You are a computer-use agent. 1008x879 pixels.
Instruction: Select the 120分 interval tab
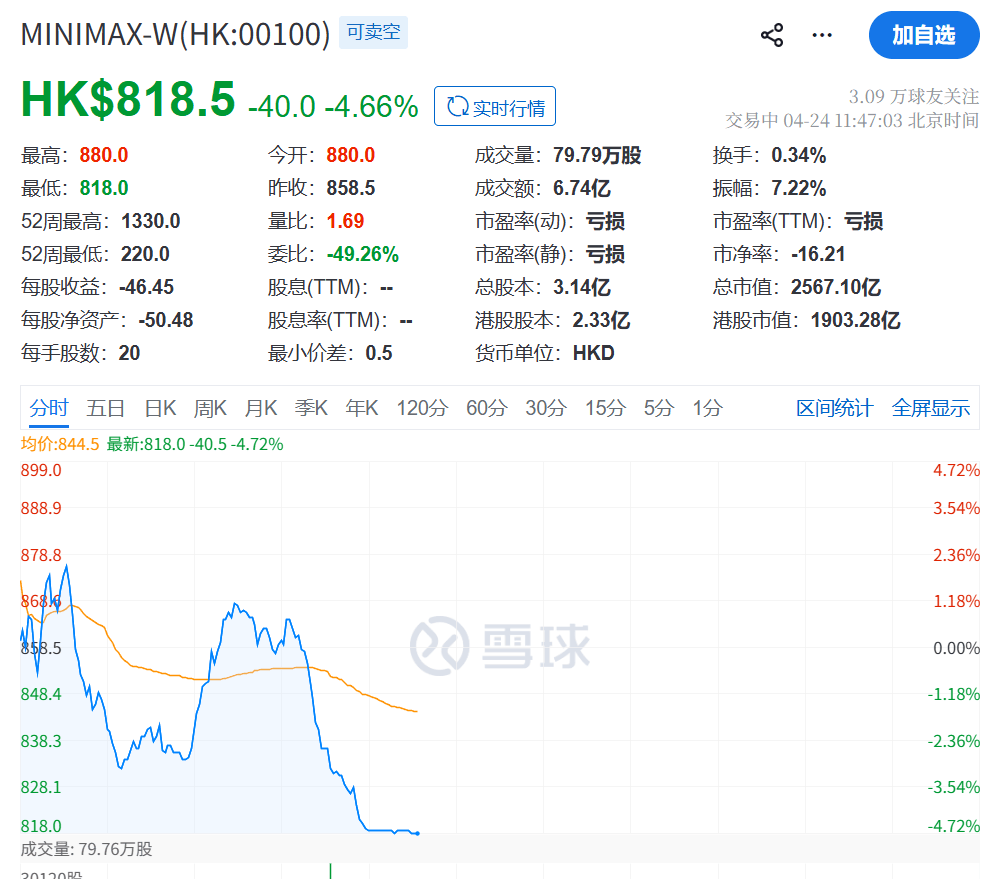coord(422,408)
